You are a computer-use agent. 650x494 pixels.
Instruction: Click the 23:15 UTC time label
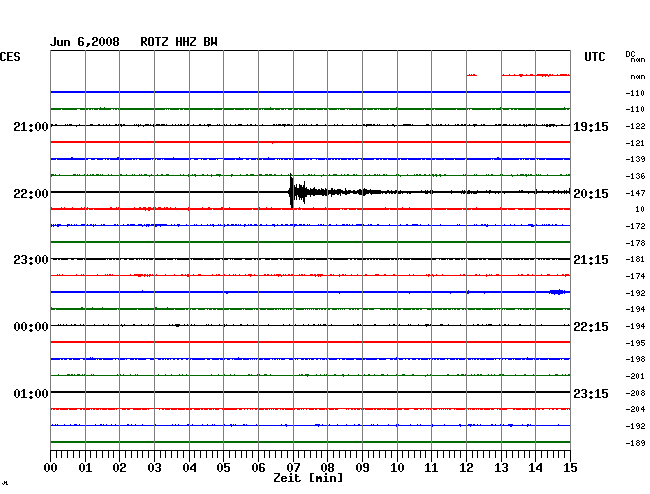pos(591,393)
